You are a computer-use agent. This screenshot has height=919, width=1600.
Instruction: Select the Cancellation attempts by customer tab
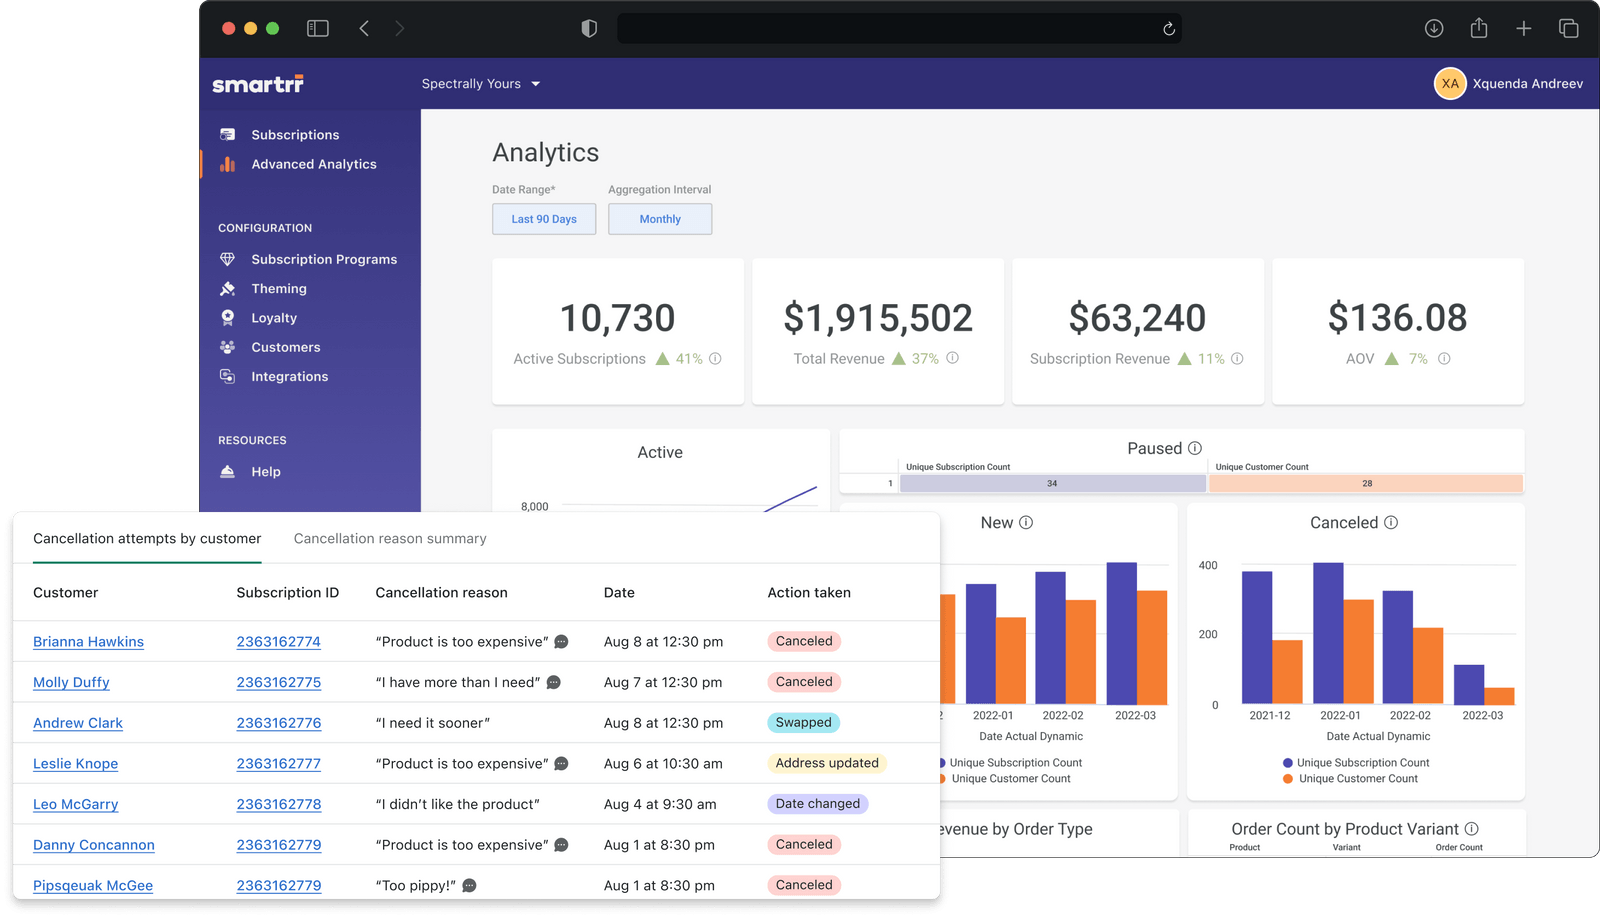click(146, 538)
